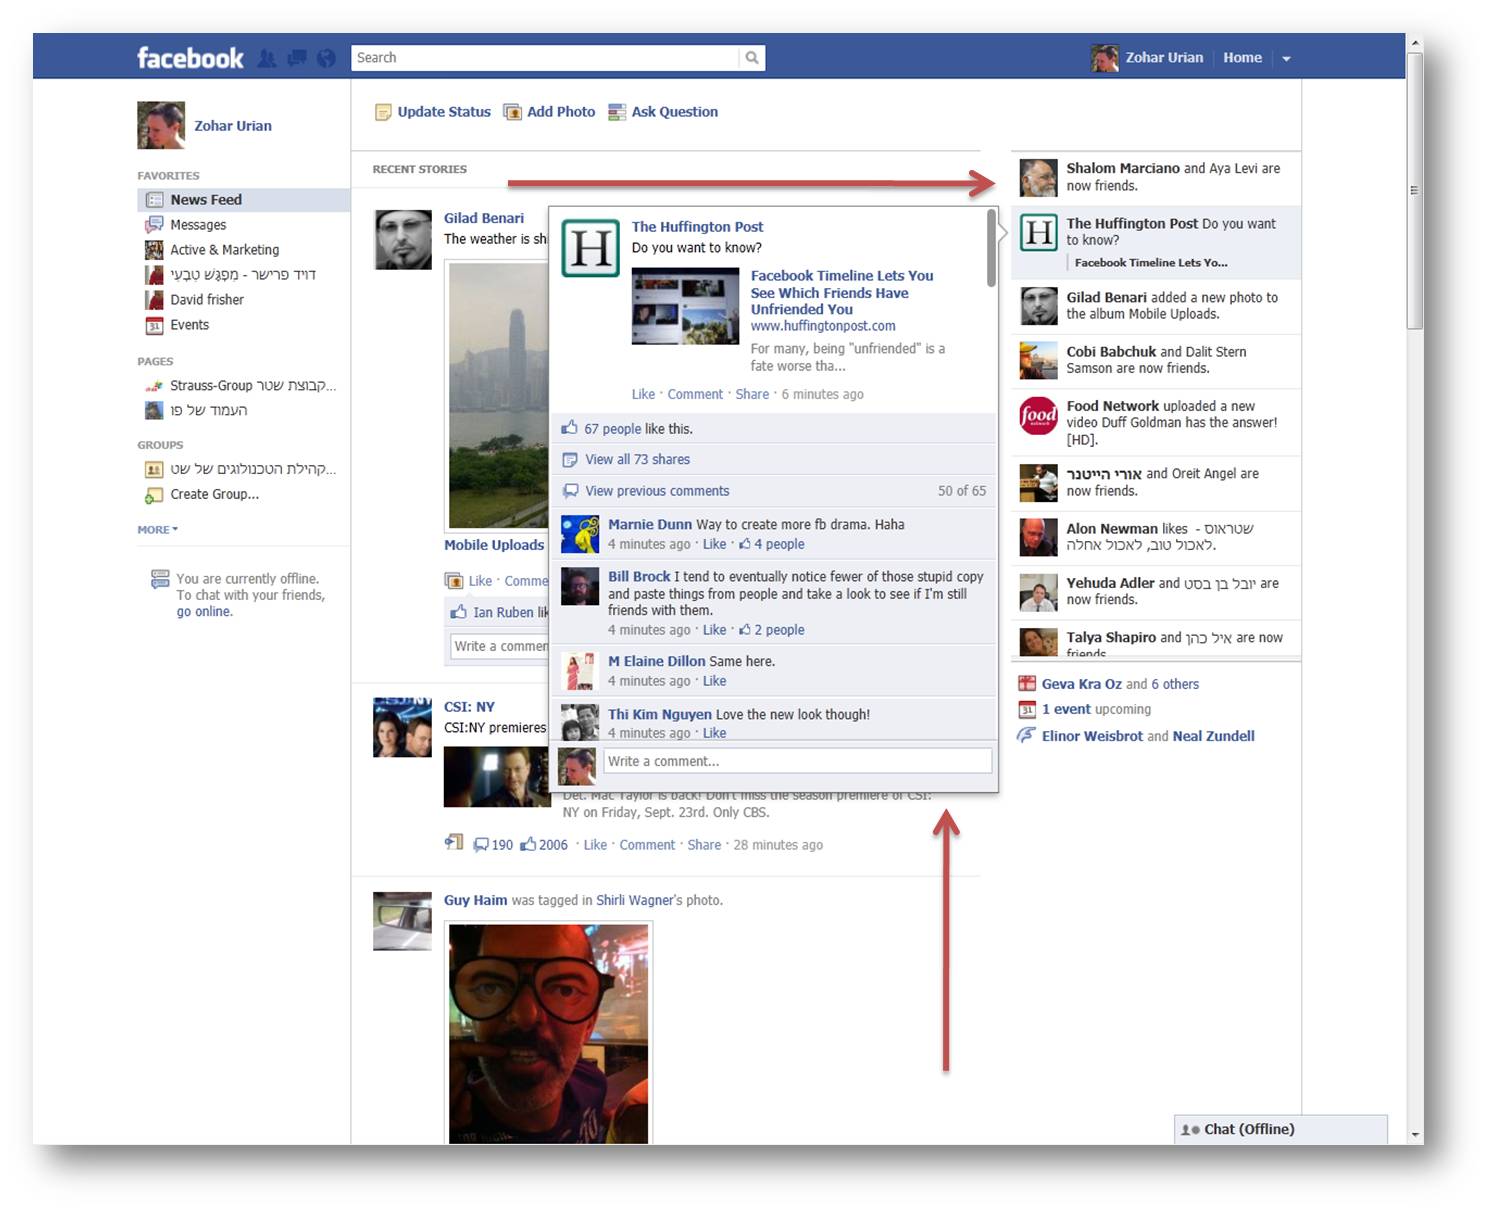Share the Huffington Post story

click(752, 394)
